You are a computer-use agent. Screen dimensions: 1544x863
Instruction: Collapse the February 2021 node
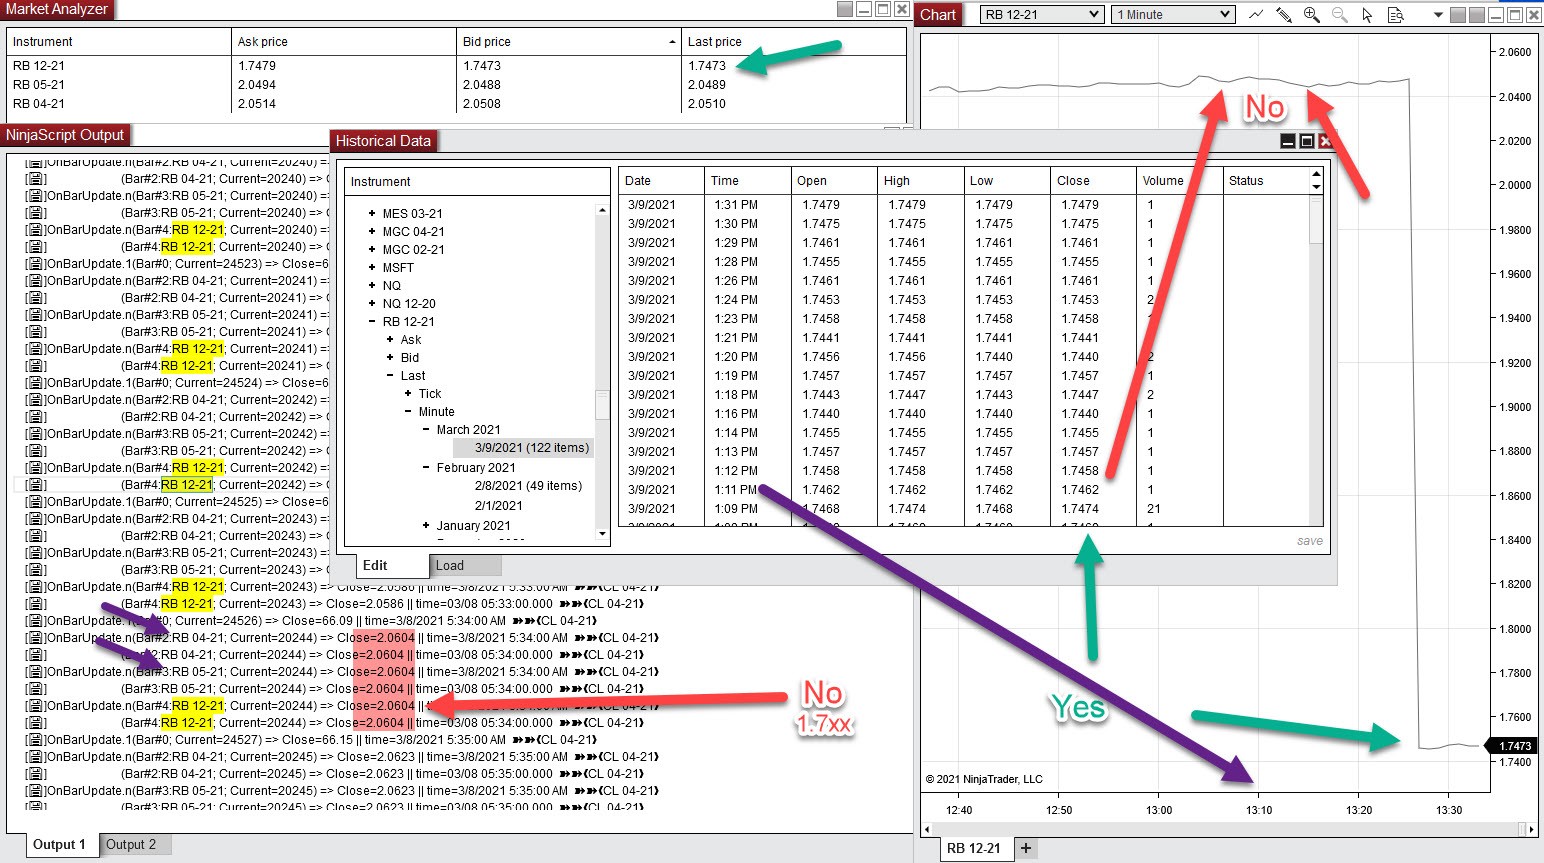point(426,467)
